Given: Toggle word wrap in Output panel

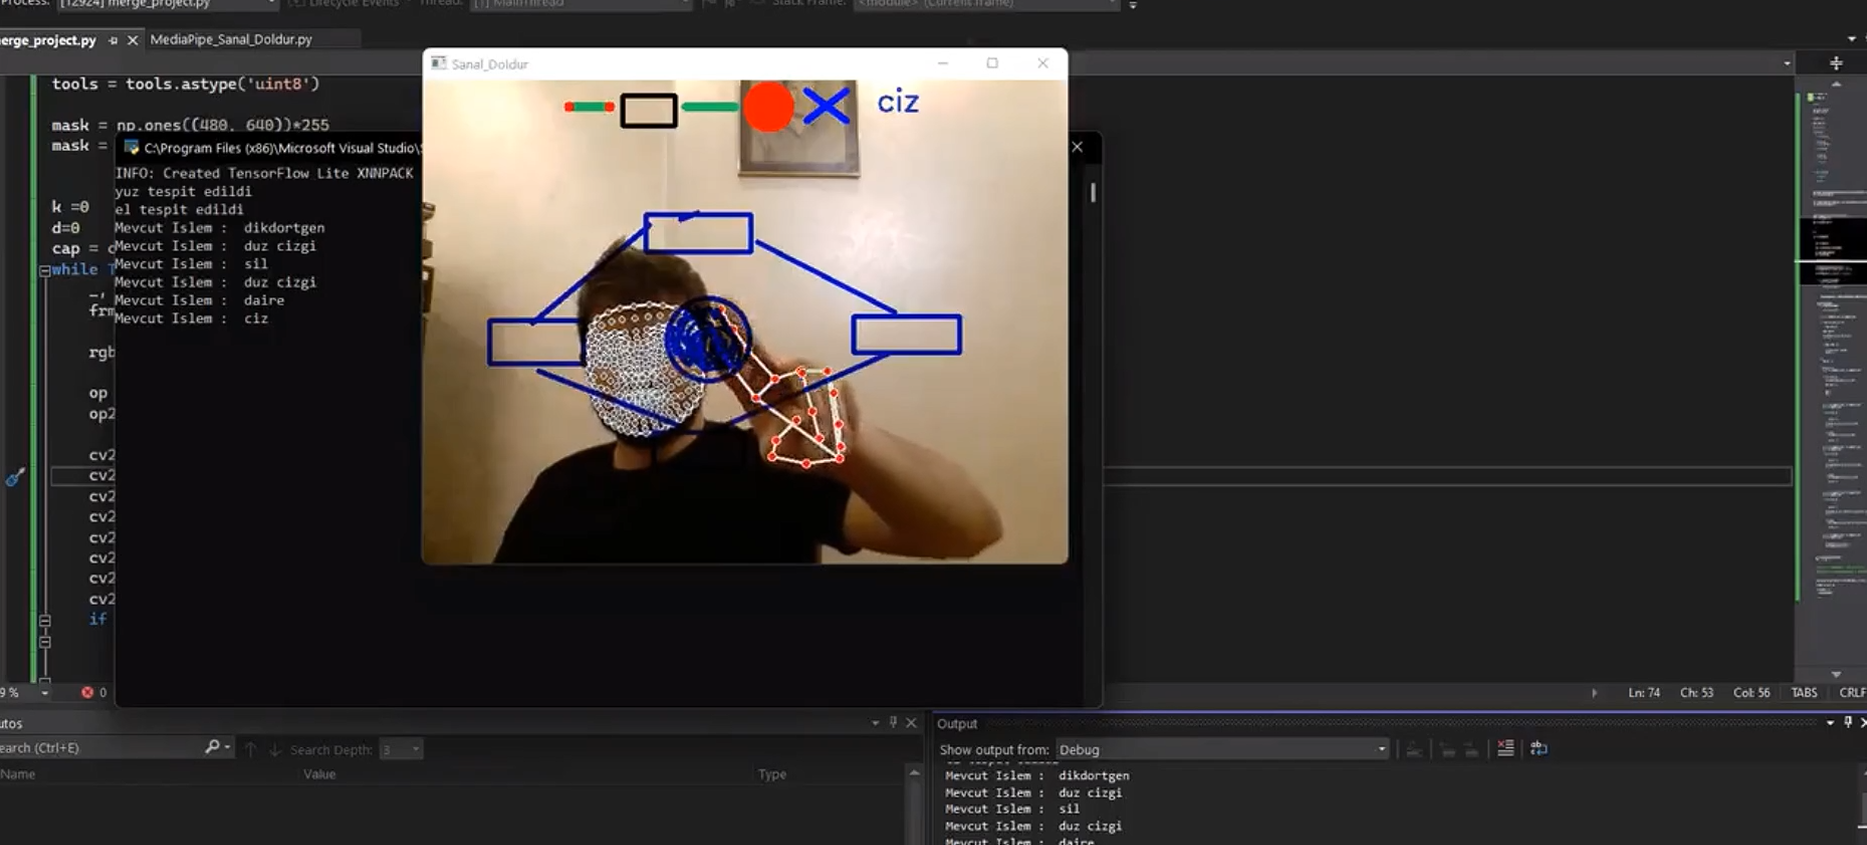Looking at the screenshot, I should point(1538,748).
